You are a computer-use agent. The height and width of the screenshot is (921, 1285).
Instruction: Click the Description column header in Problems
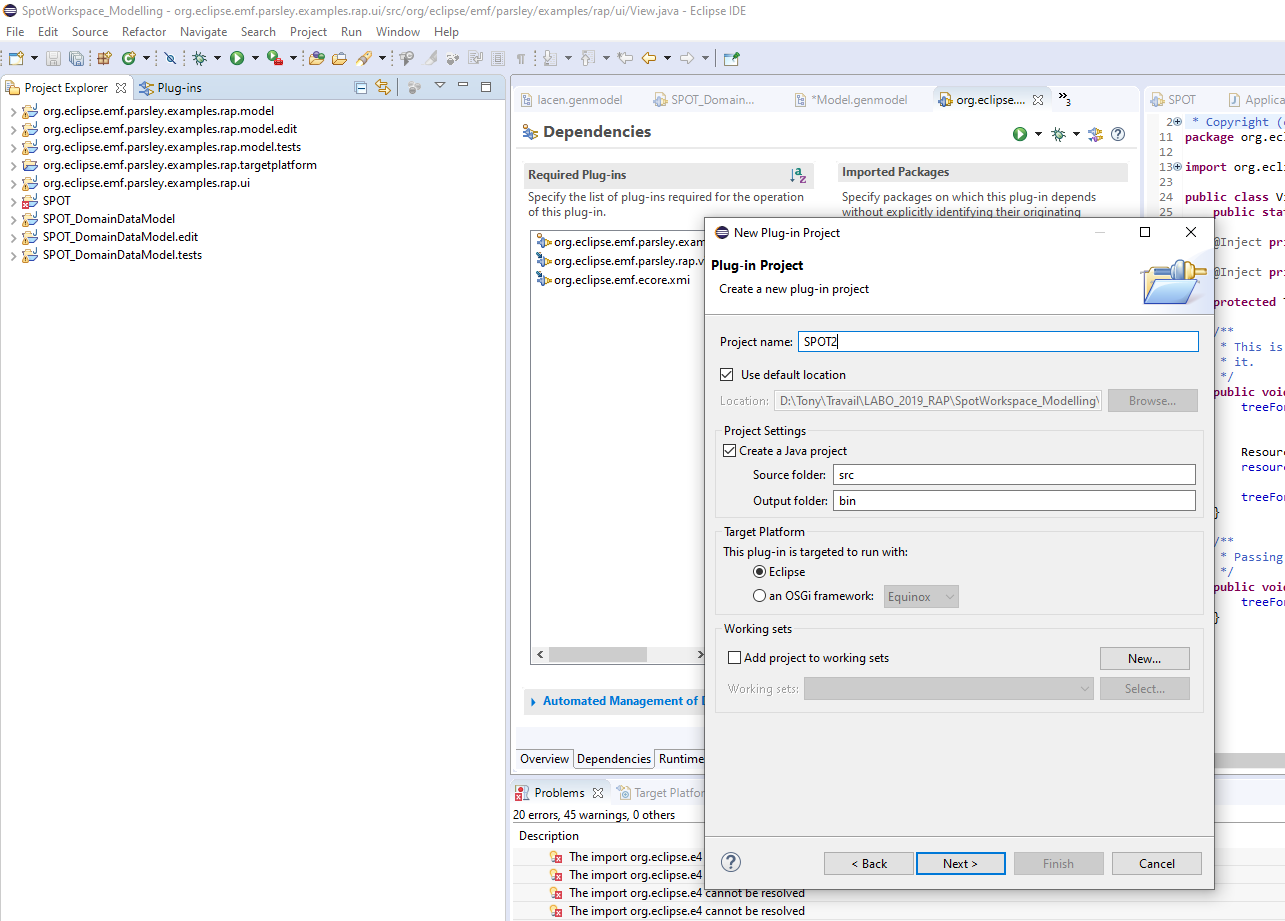(x=549, y=836)
